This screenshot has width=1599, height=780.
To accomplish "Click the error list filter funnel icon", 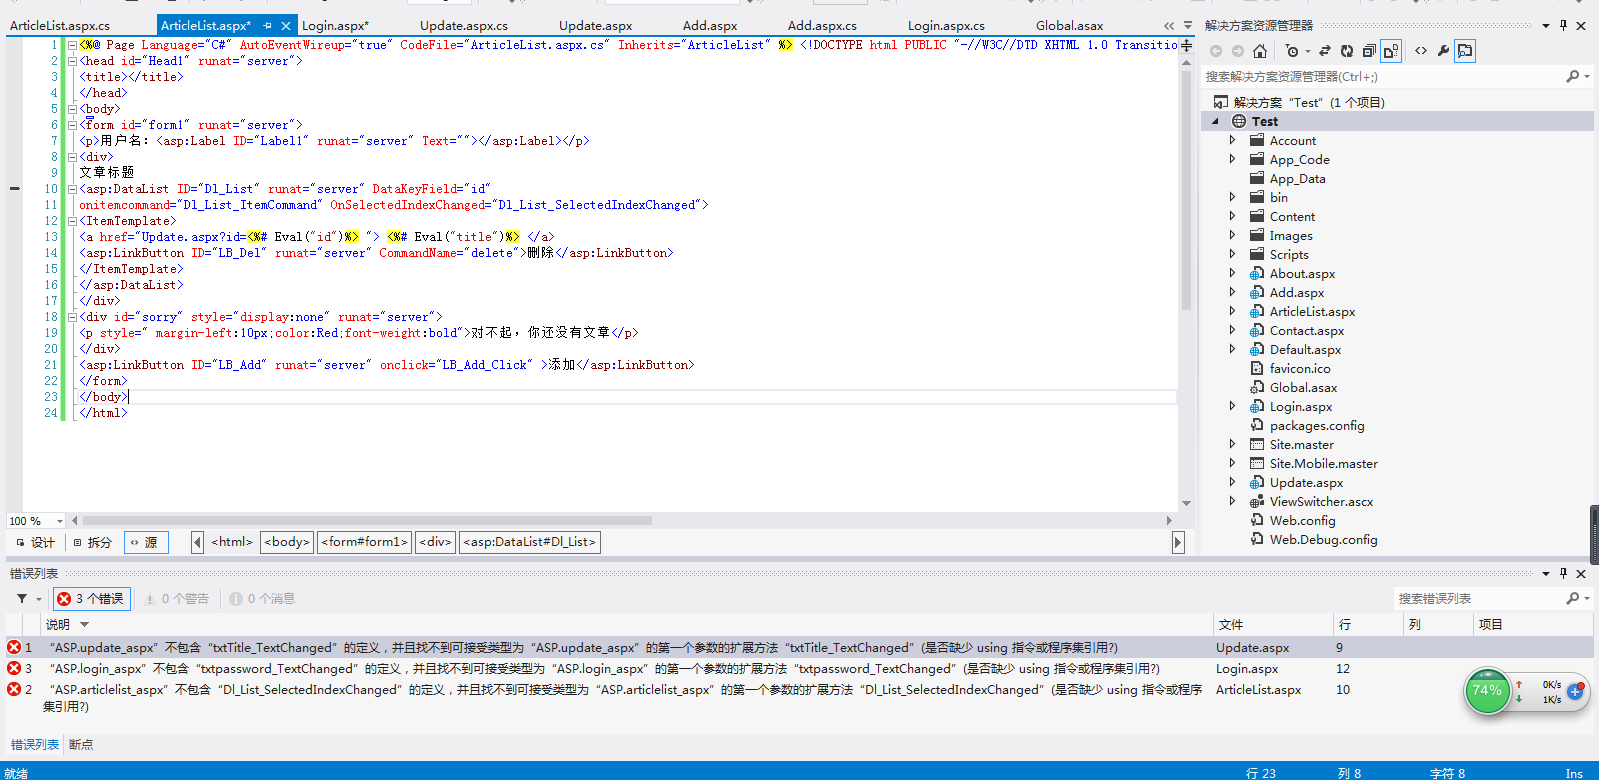I will [x=21, y=598].
